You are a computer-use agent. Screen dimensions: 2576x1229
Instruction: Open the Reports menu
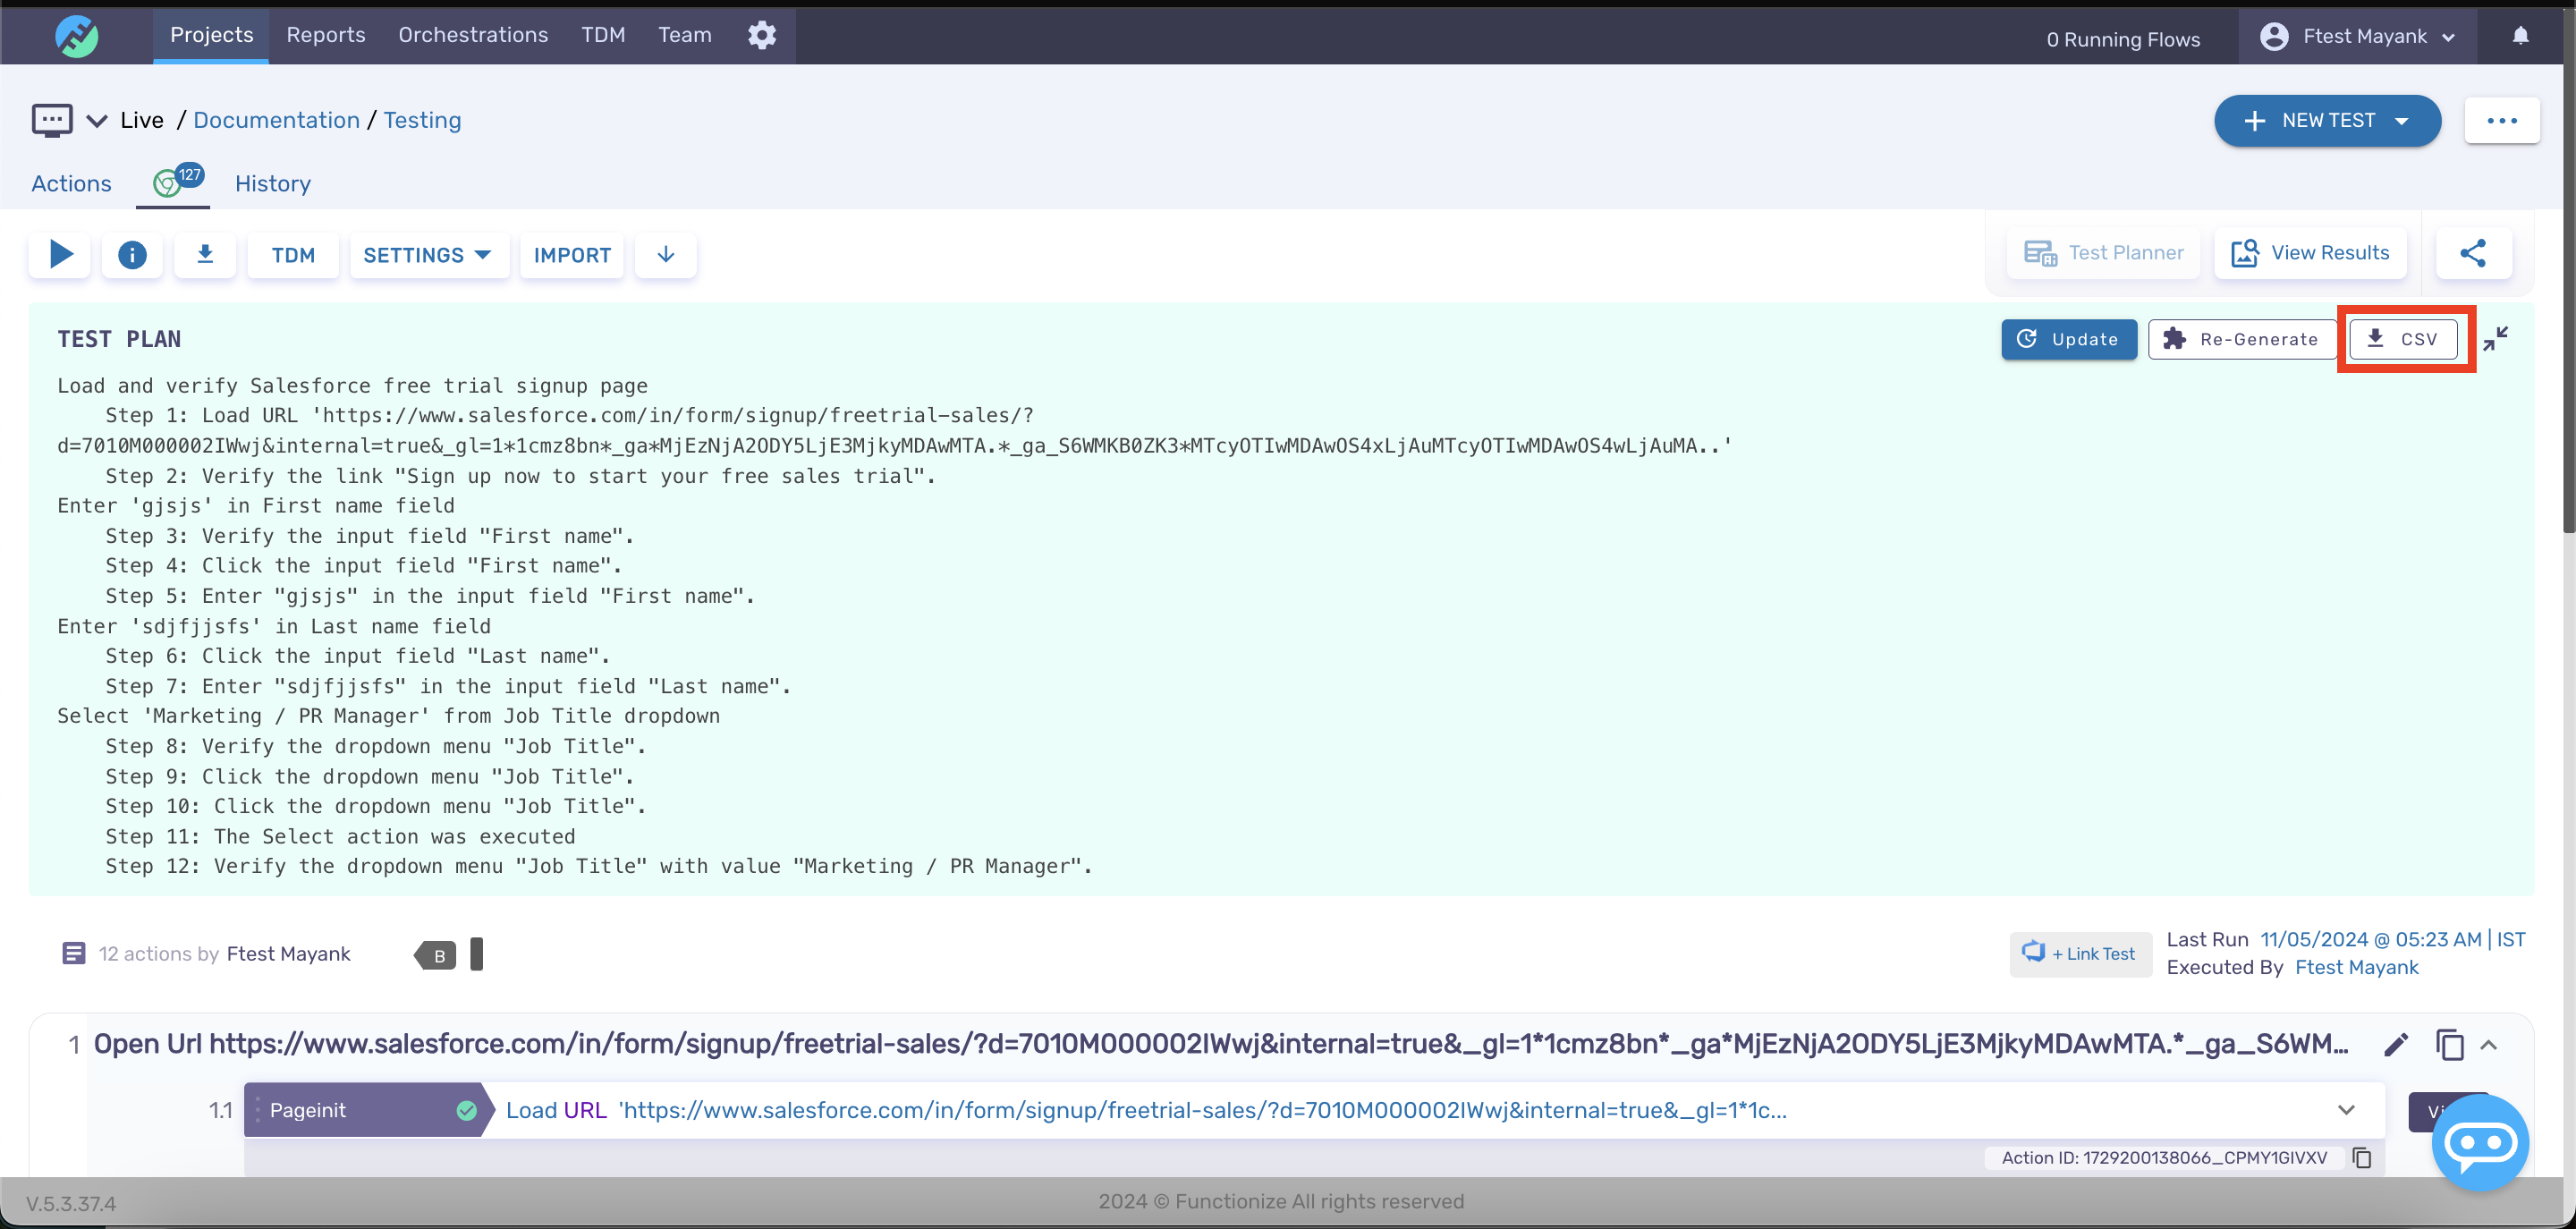coord(326,35)
